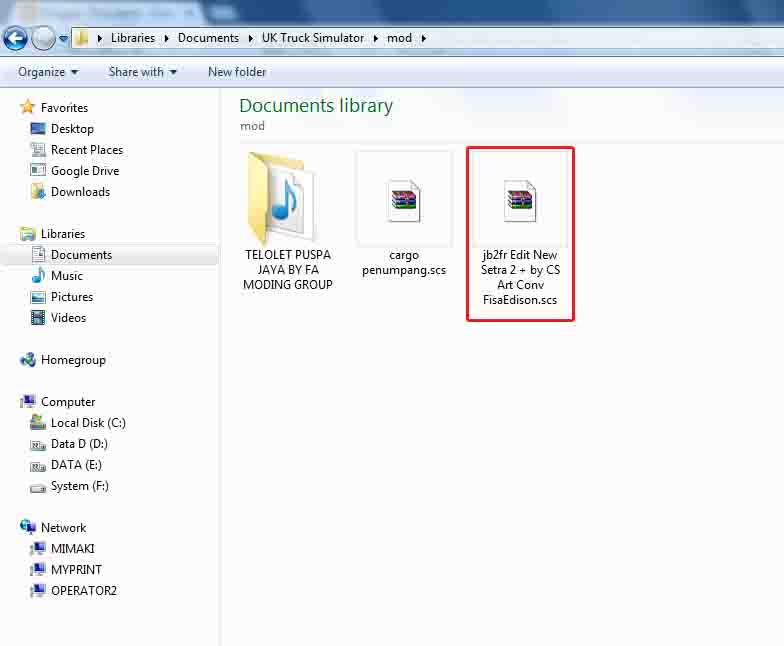Go back with the Back arrow button
This screenshot has width=784, height=646.
tap(15, 38)
